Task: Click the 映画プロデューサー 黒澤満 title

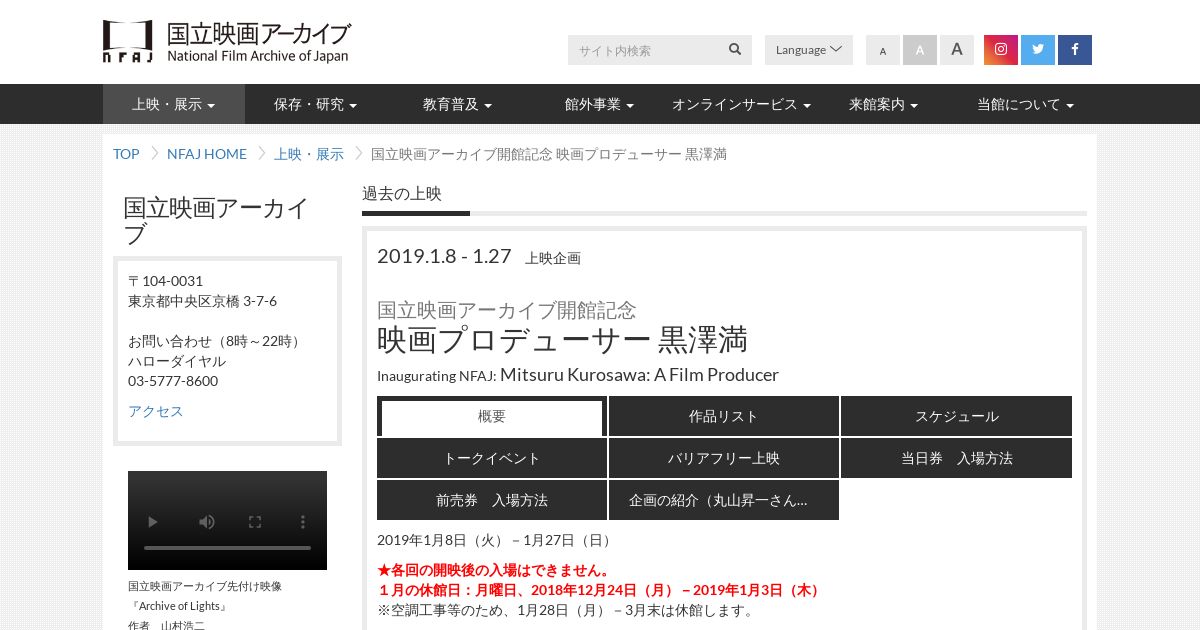Action: [x=562, y=340]
